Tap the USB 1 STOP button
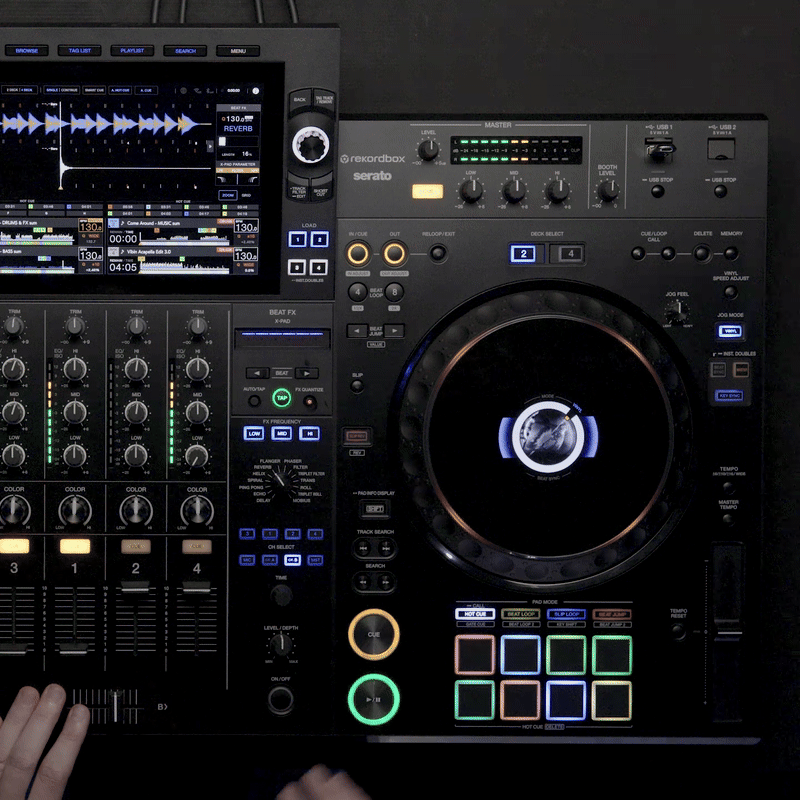Image resolution: width=800 pixels, height=800 pixels. pos(658,192)
